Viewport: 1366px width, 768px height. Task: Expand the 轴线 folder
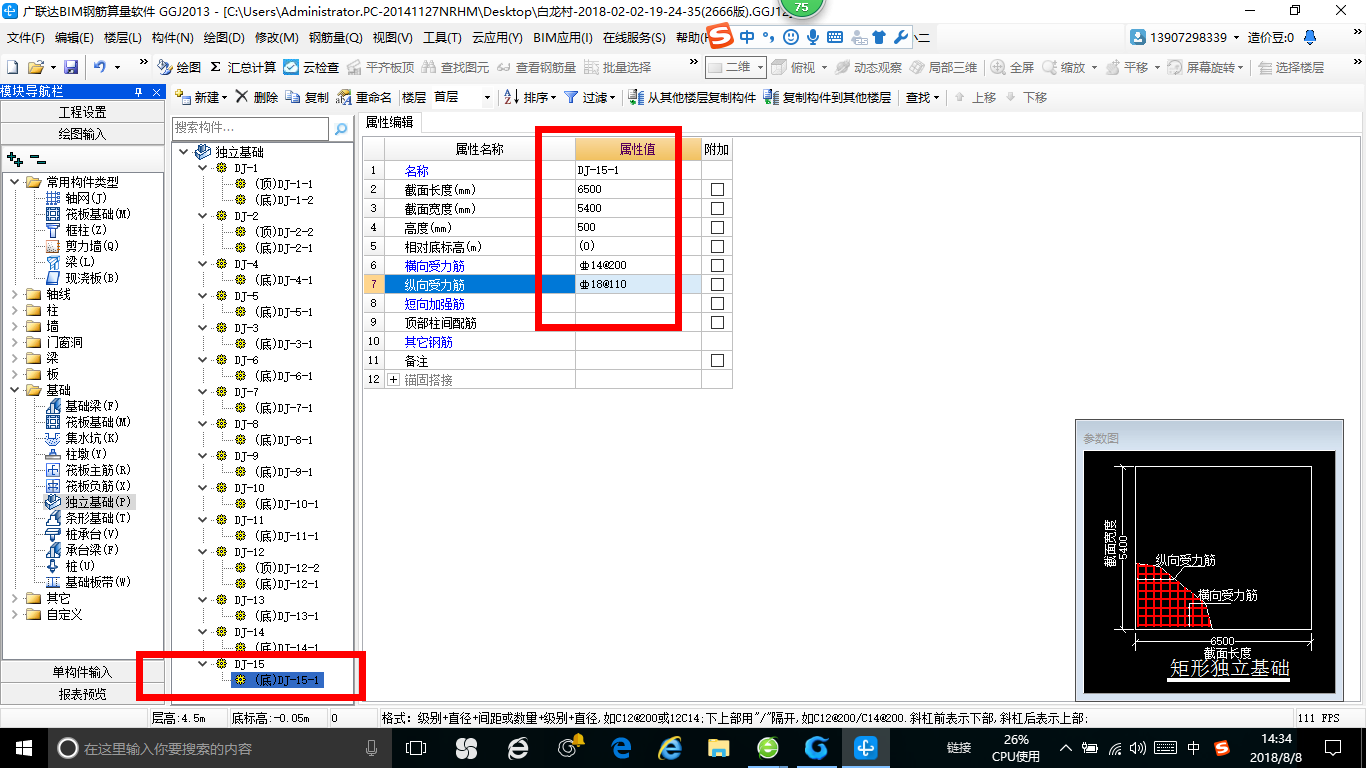(14, 294)
